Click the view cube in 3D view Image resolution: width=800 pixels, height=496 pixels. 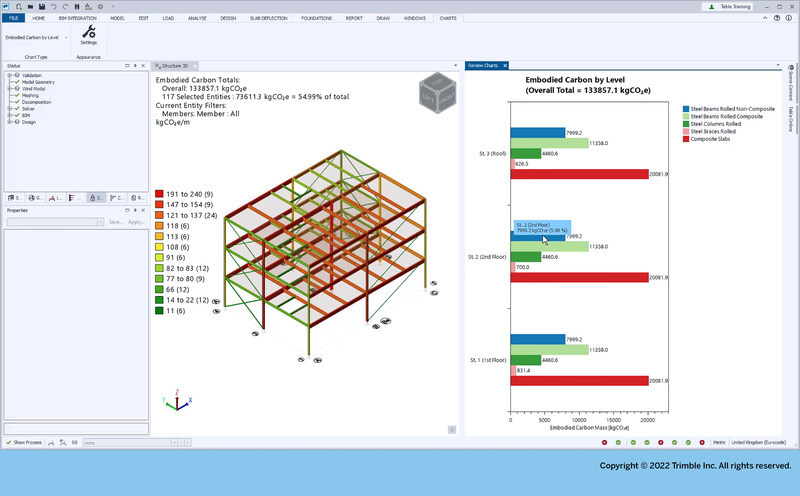(x=437, y=93)
